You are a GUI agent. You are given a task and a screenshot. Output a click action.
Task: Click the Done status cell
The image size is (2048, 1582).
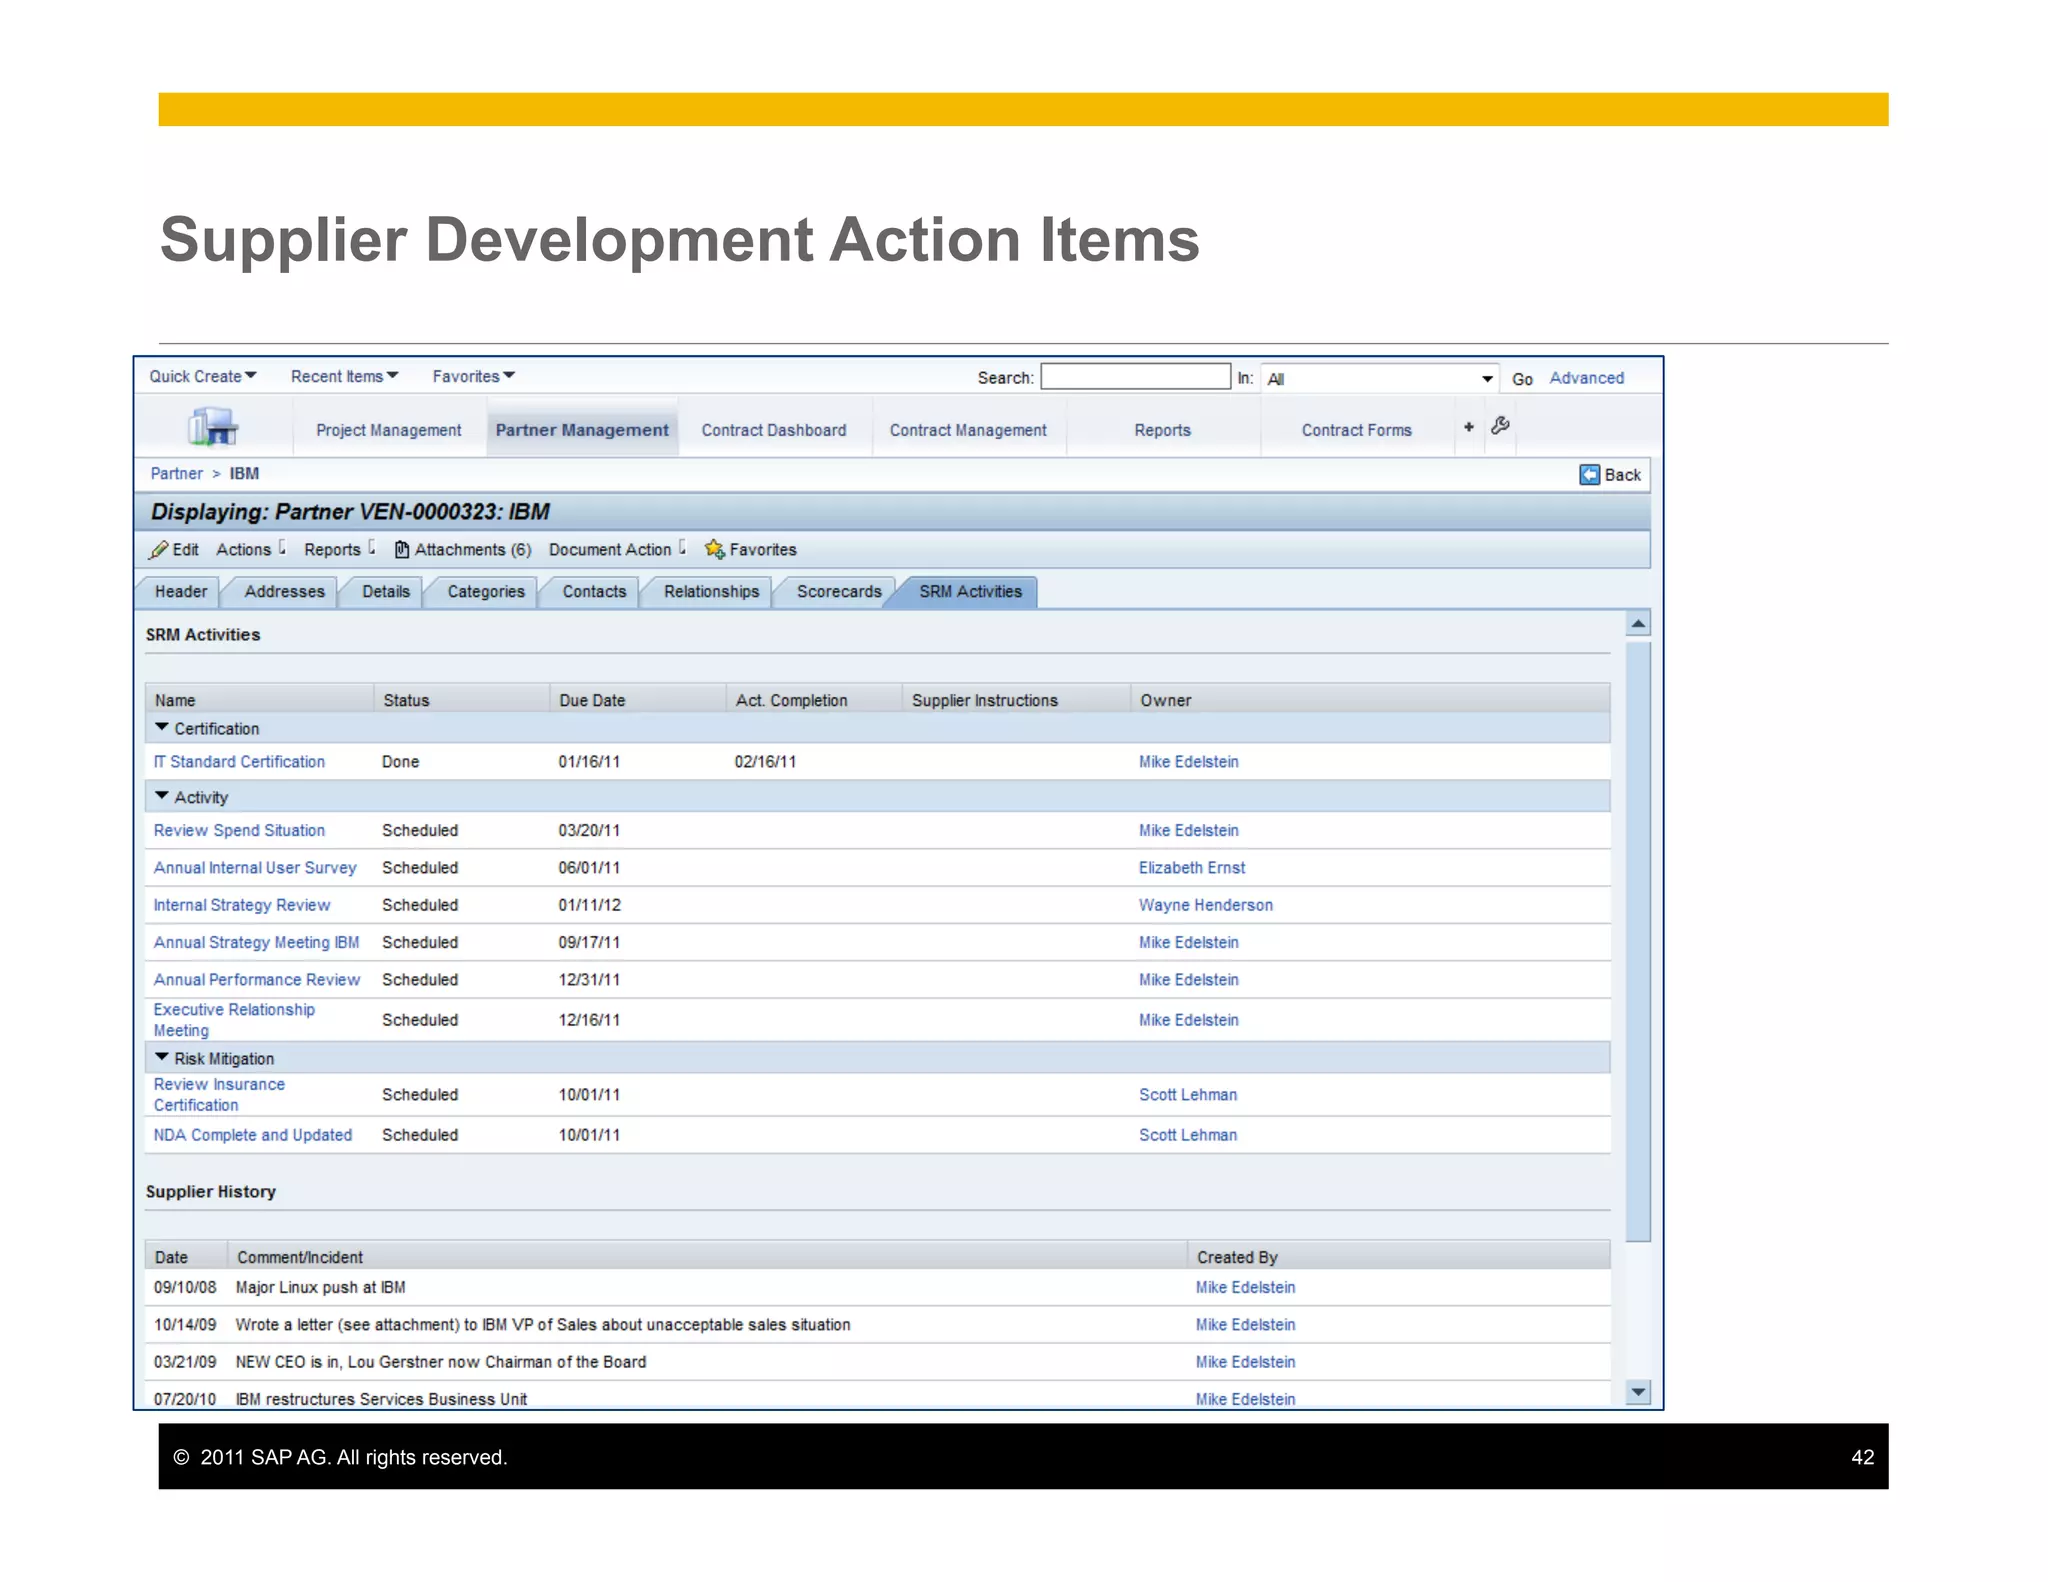(400, 762)
